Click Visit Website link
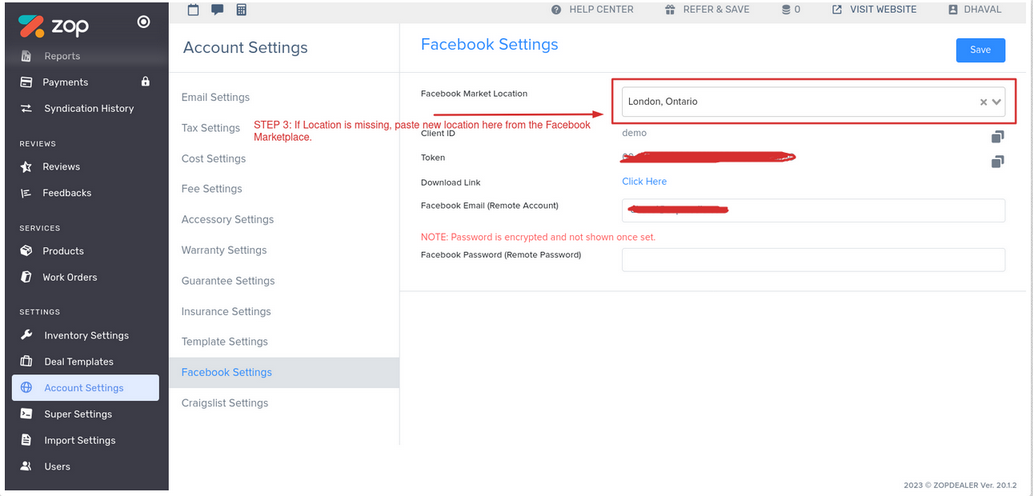Viewport: 1033px width, 496px height. 874,9
